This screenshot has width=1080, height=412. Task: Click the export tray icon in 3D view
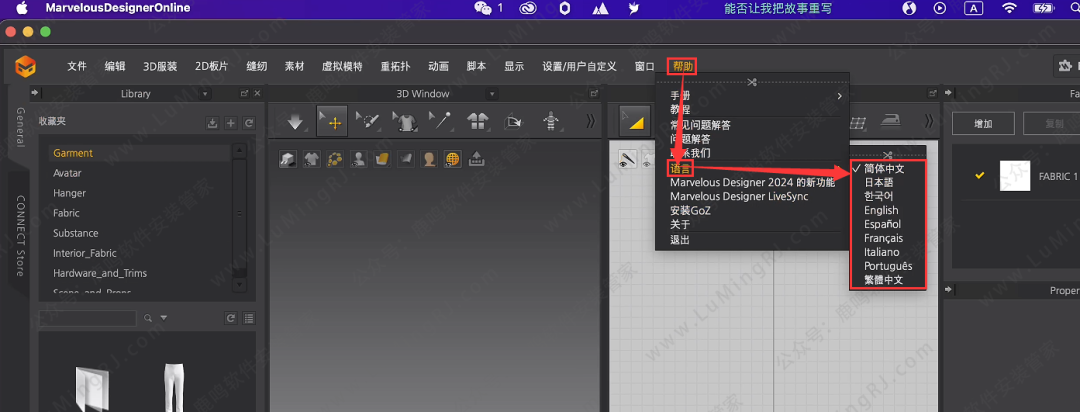[476, 159]
